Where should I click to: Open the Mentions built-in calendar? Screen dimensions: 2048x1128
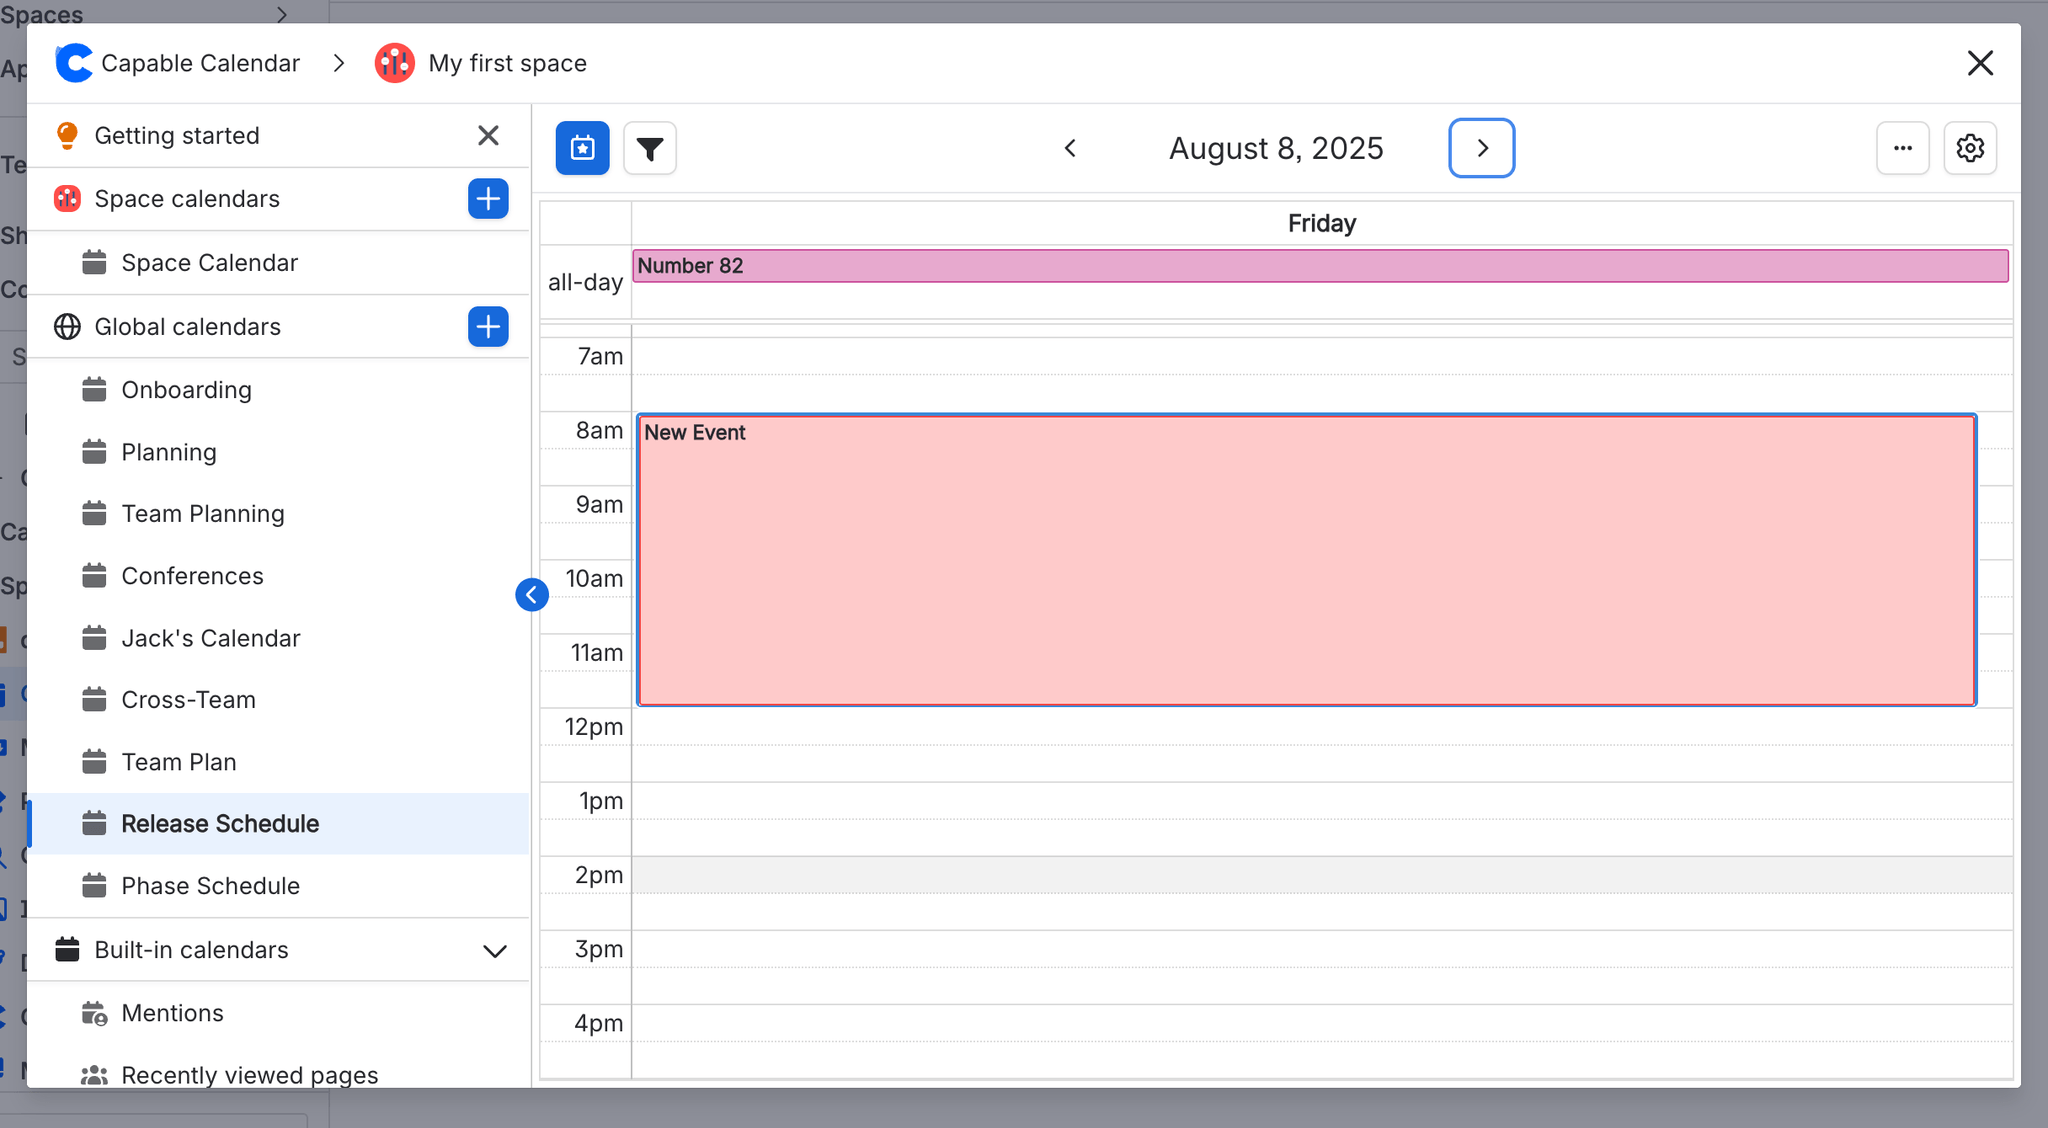(172, 1013)
